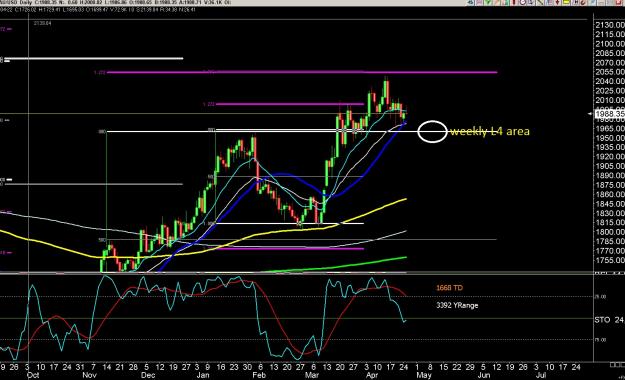
Task: Click the 2055.00 price axis label
Action: 609,72
